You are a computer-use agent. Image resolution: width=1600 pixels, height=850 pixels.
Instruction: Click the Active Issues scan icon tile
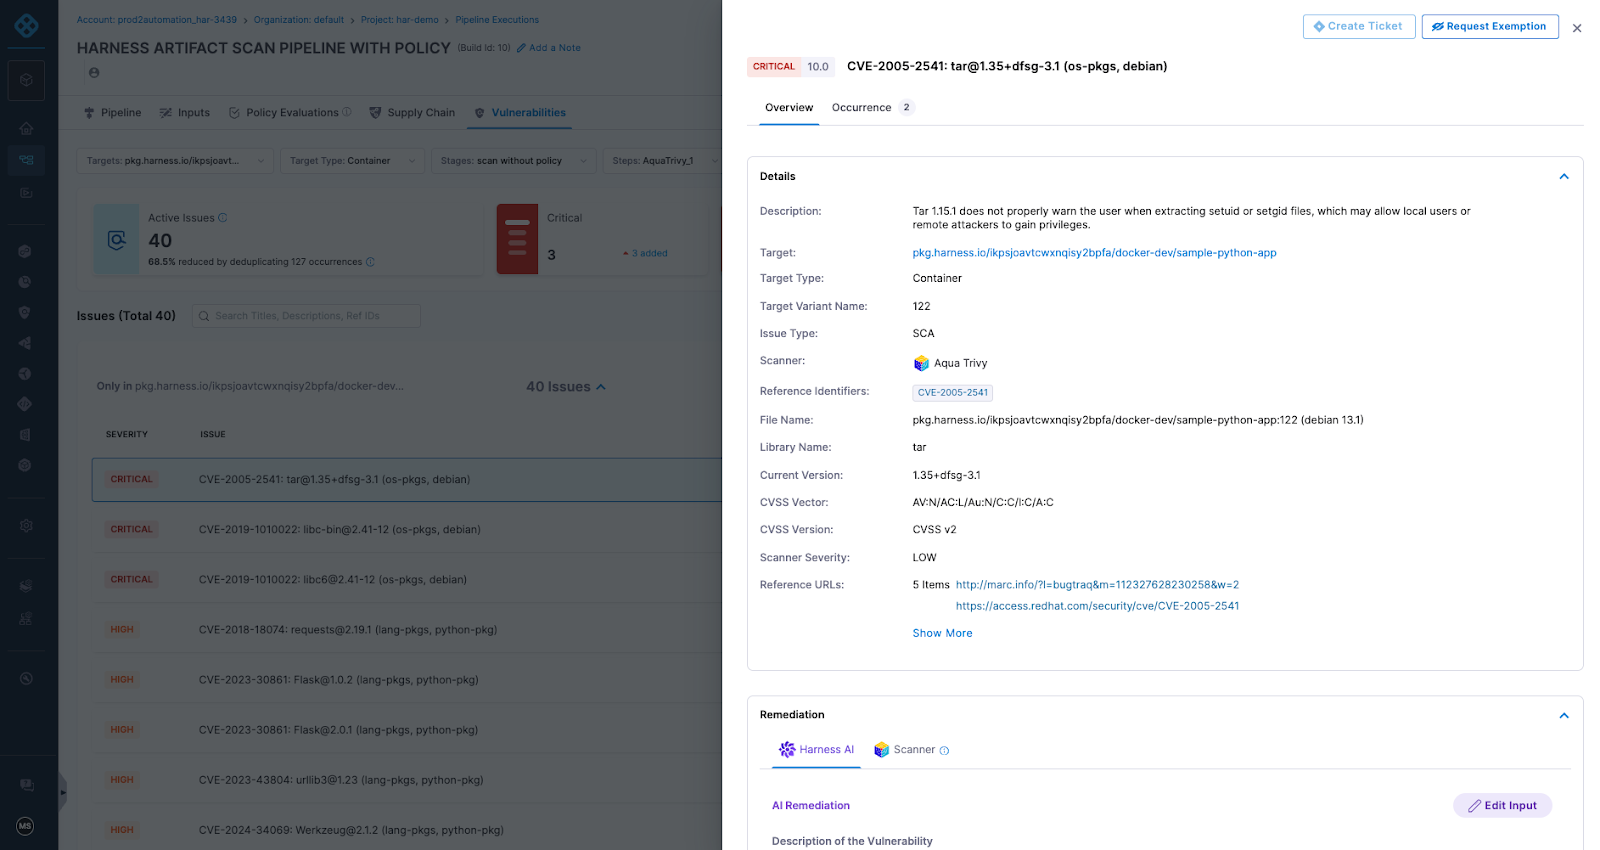pos(116,240)
